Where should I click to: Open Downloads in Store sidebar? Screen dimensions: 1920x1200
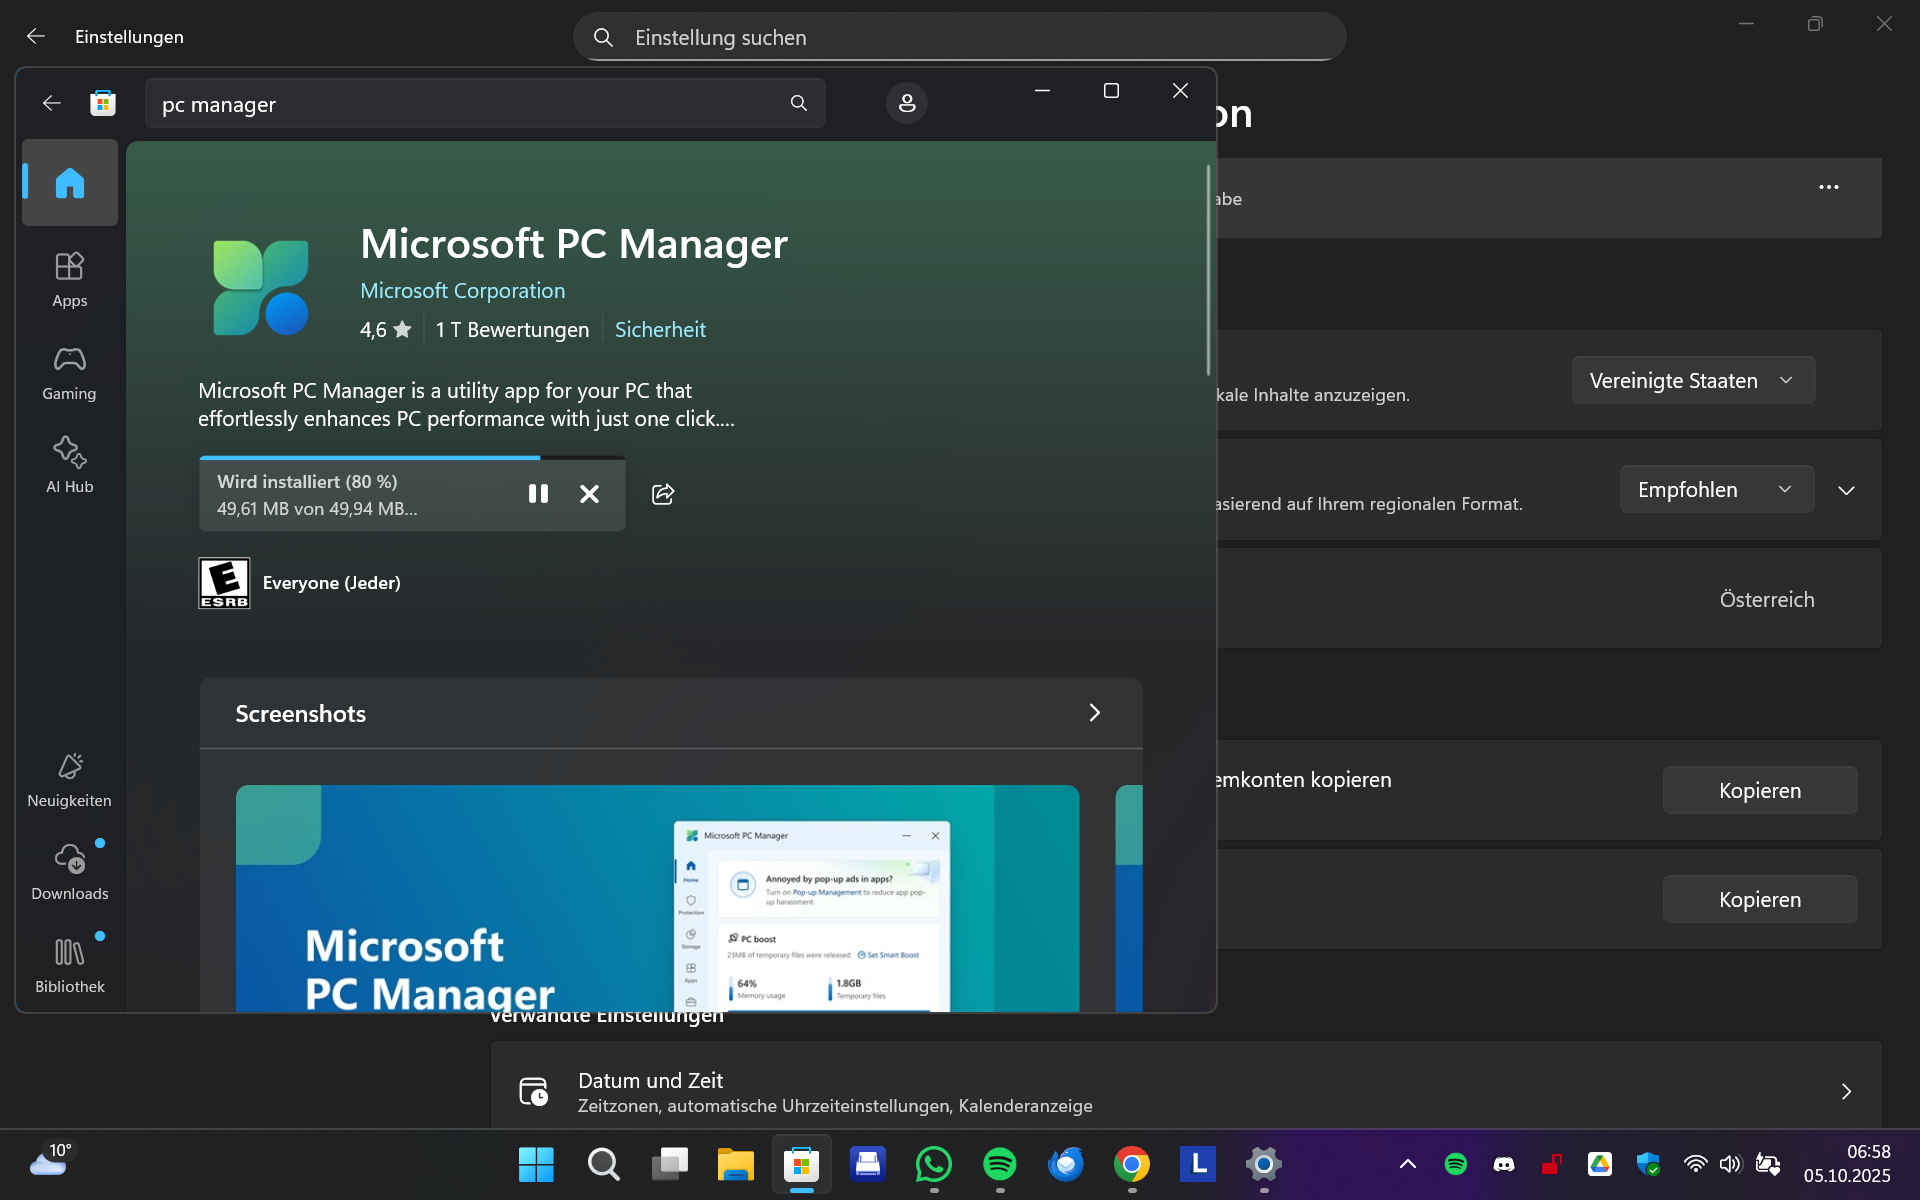coord(69,872)
